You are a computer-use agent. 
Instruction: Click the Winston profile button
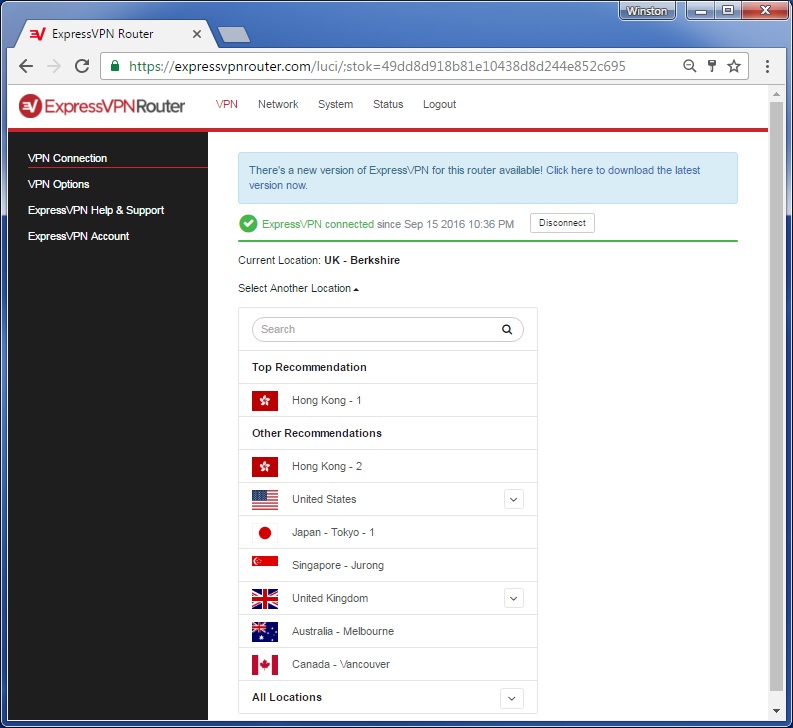tap(647, 11)
